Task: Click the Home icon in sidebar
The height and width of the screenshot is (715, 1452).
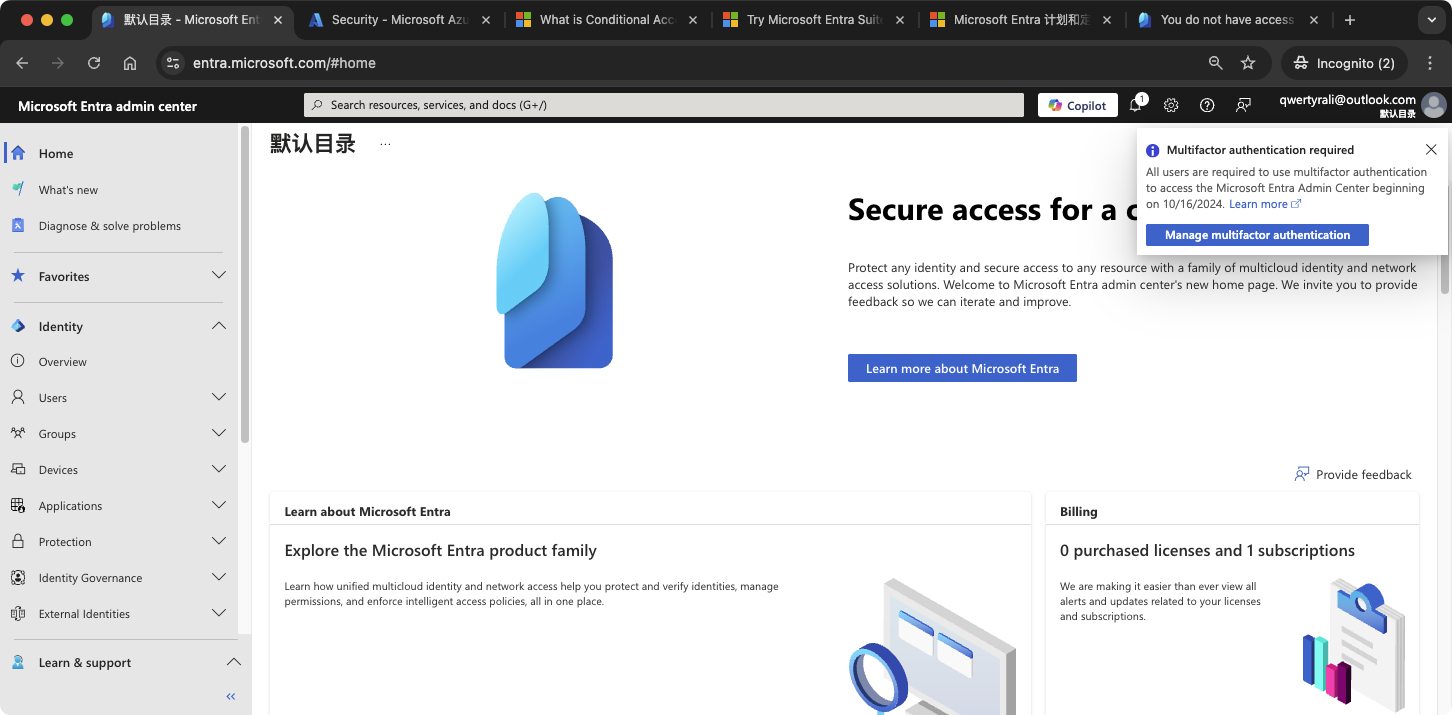Action: pyautogui.click(x=18, y=153)
